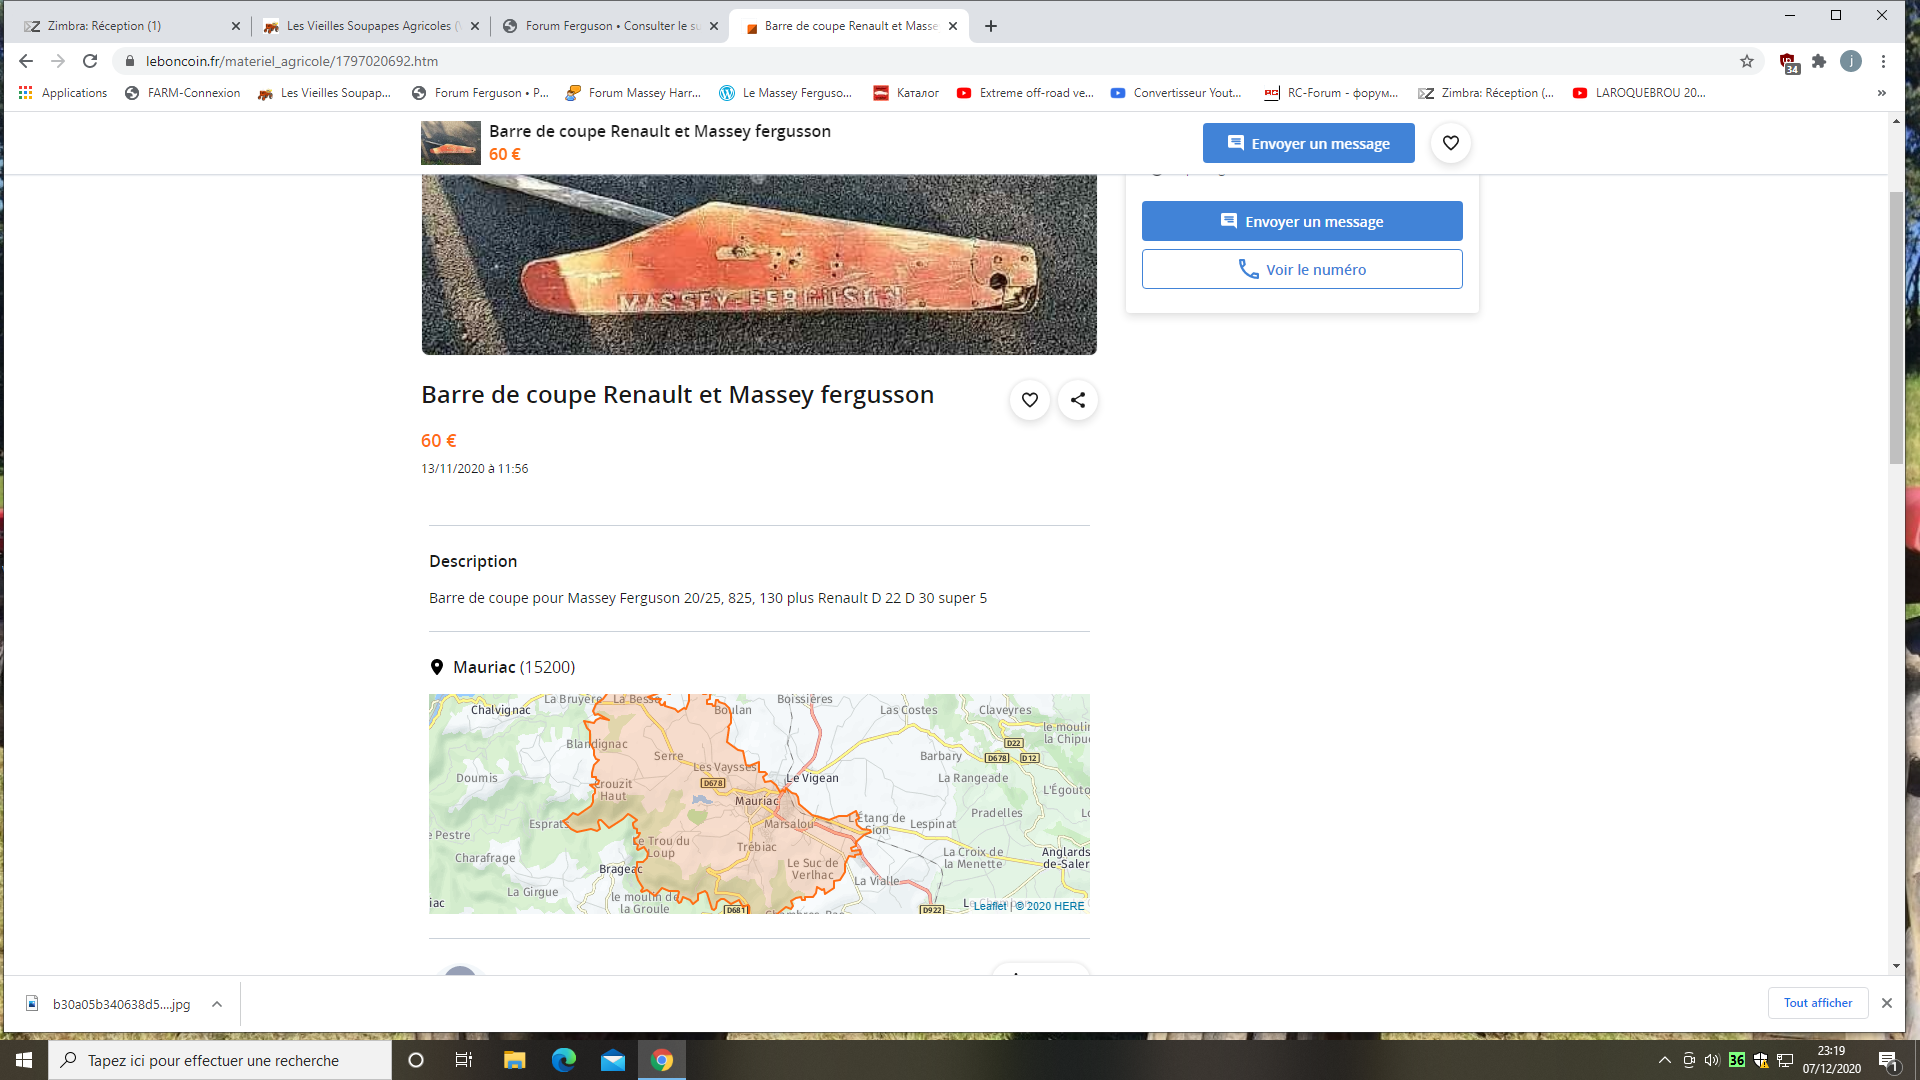Toggle the heart favorite in the sticky header
The height and width of the screenshot is (1080, 1920).
(1450, 143)
